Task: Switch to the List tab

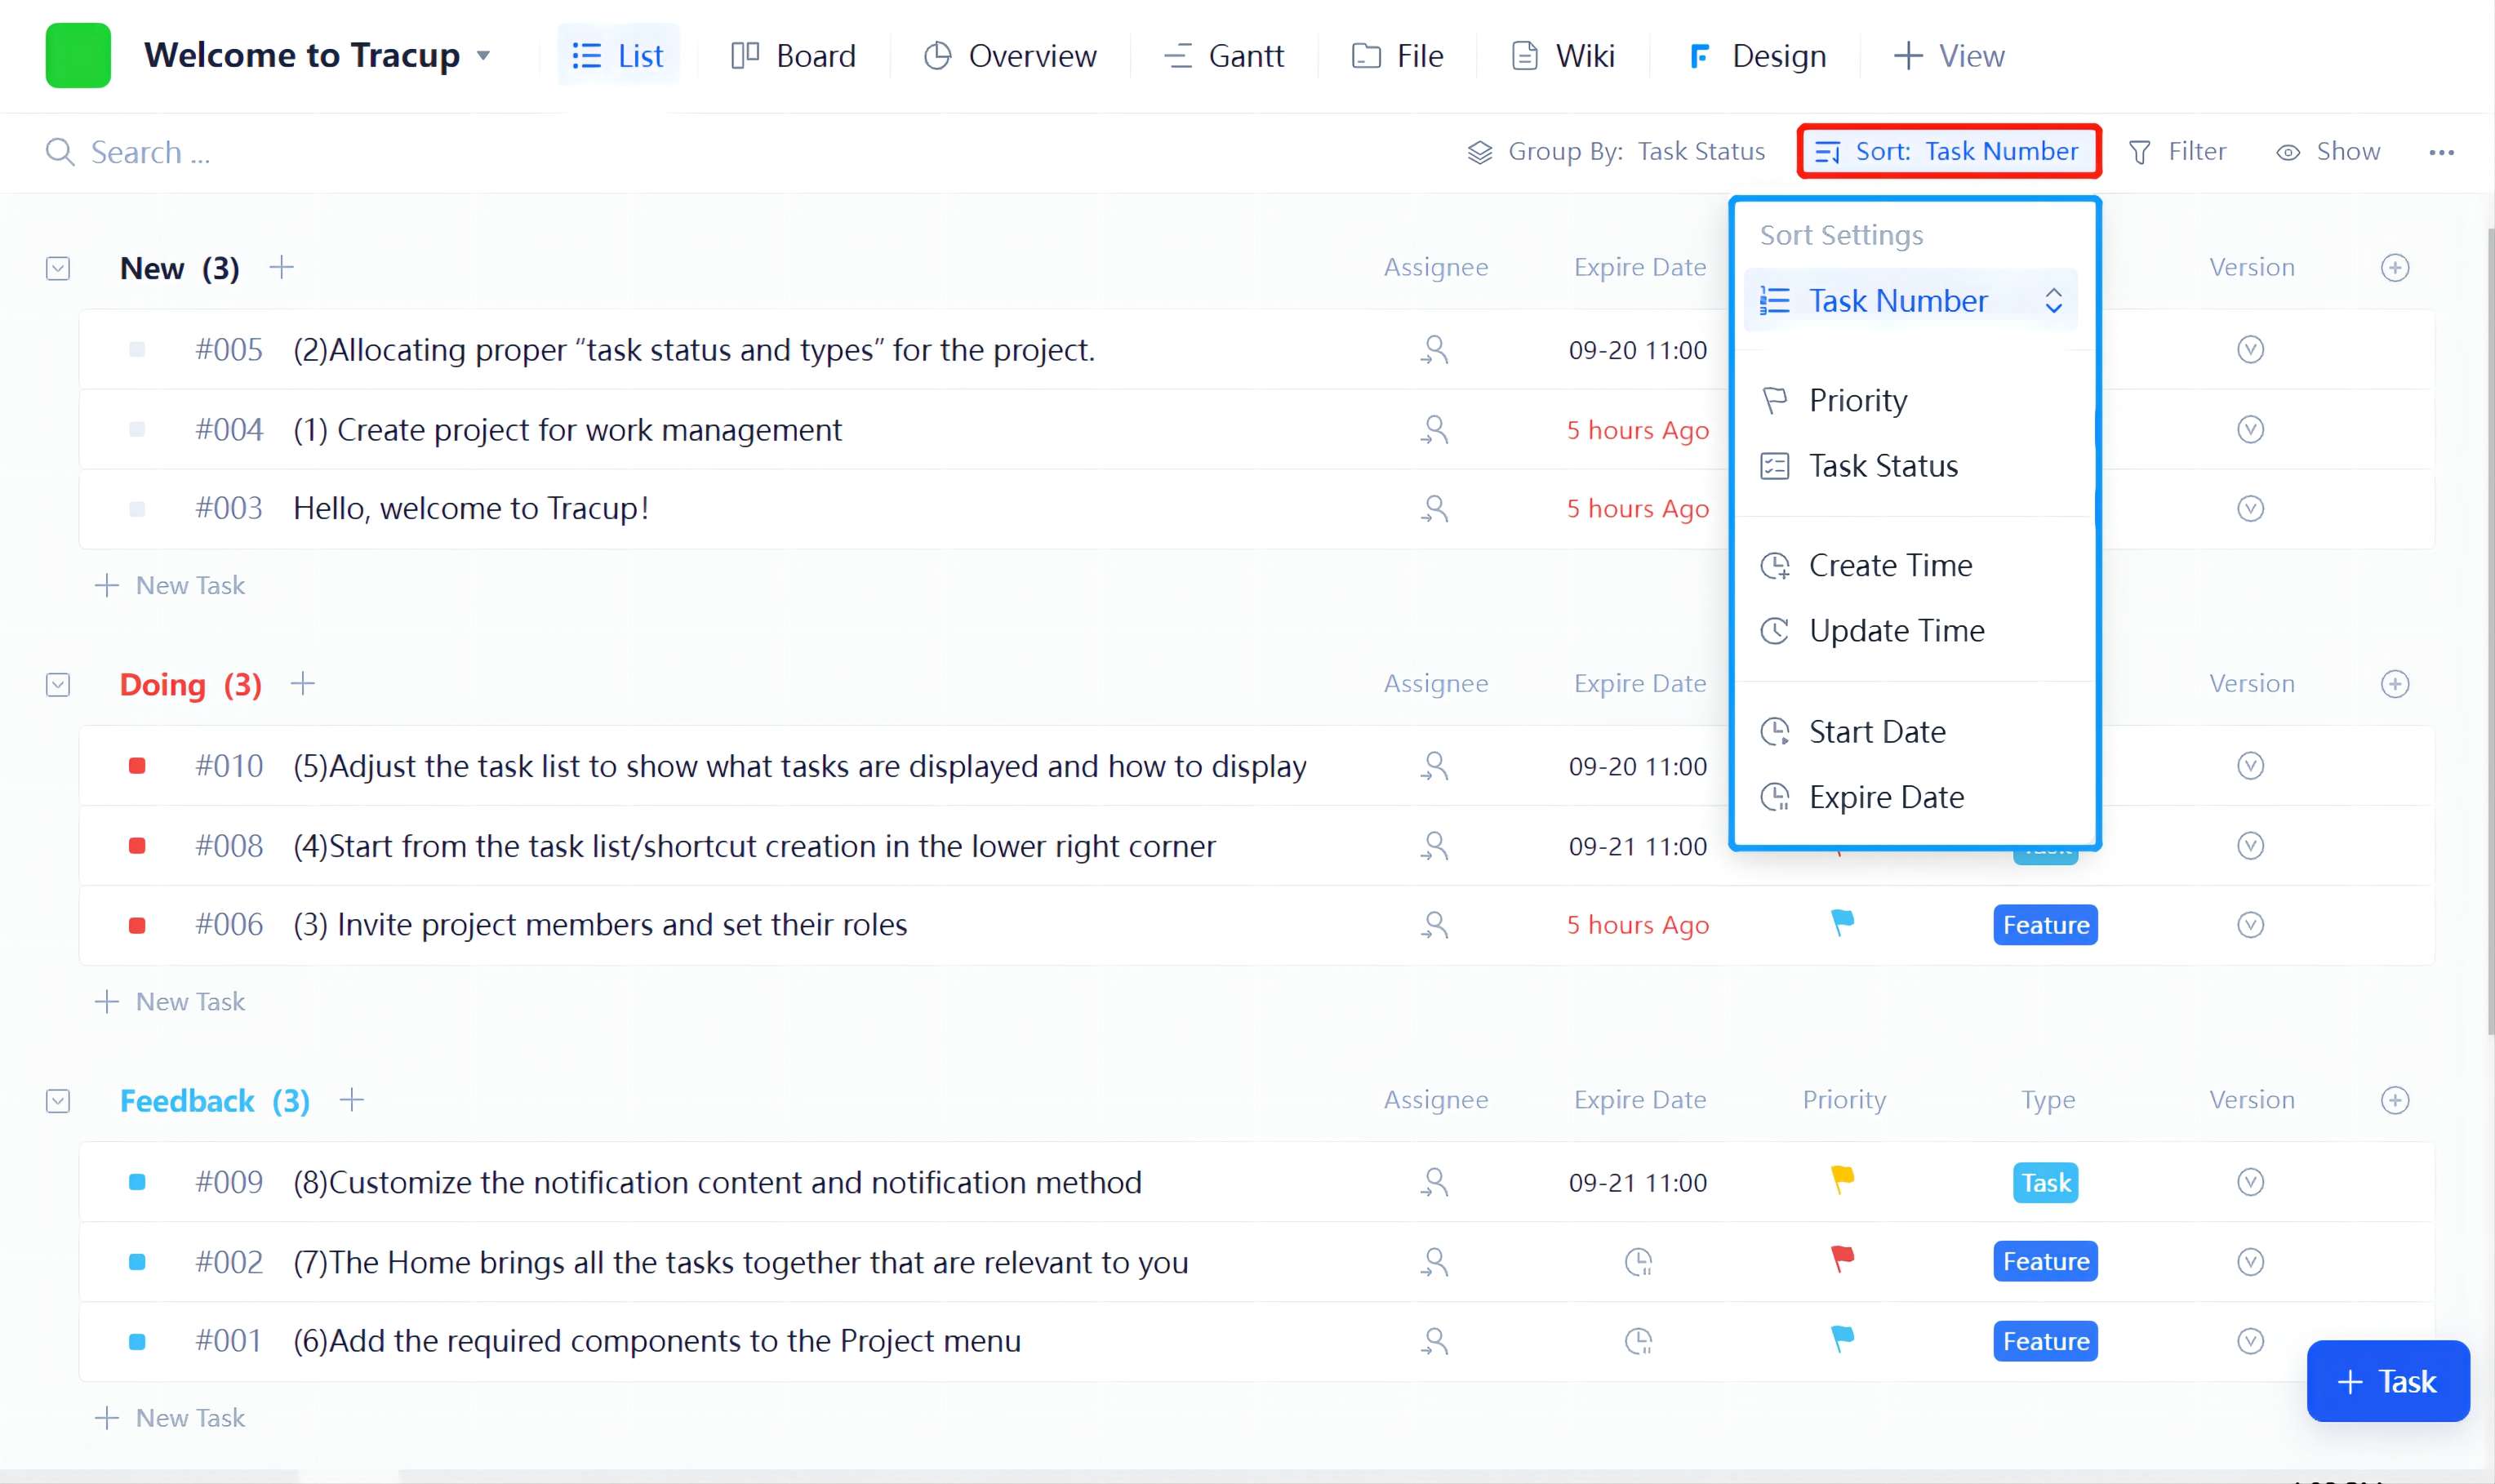Action: tap(618, 55)
